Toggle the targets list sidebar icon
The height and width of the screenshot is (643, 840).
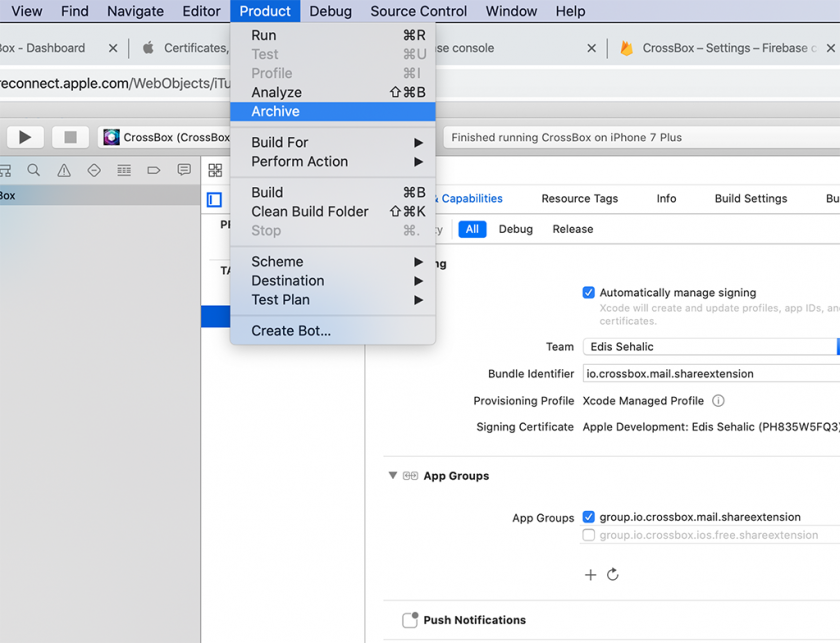point(214,200)
